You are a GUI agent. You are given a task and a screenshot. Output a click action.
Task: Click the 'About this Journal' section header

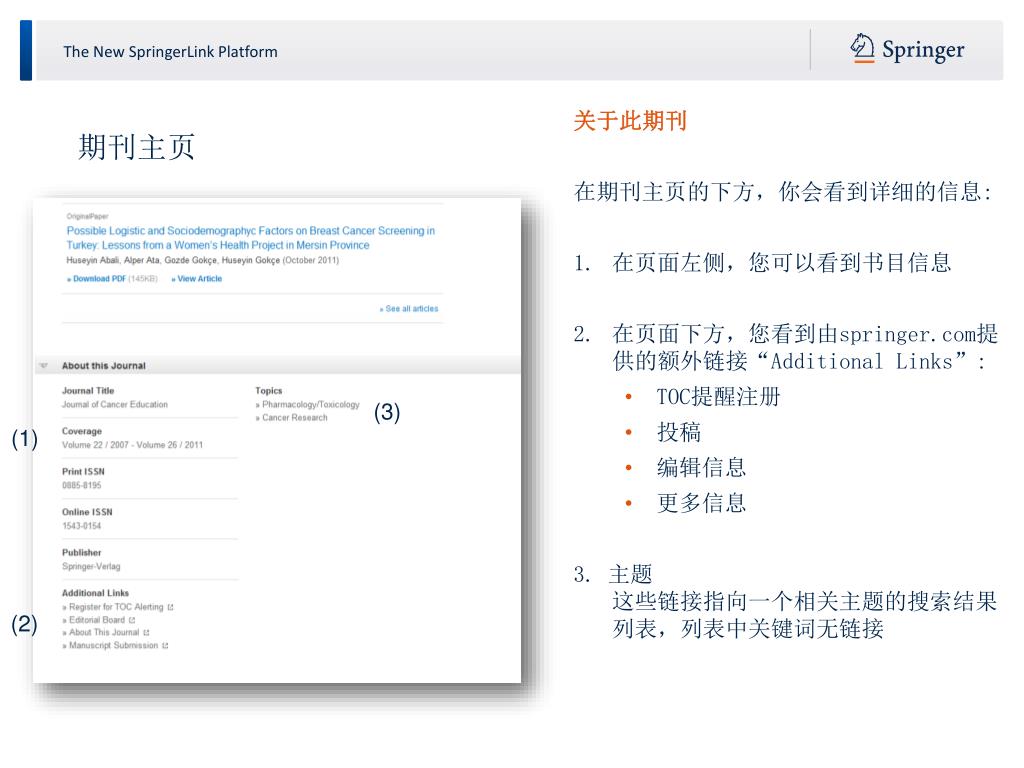click(x=104, y=366)
